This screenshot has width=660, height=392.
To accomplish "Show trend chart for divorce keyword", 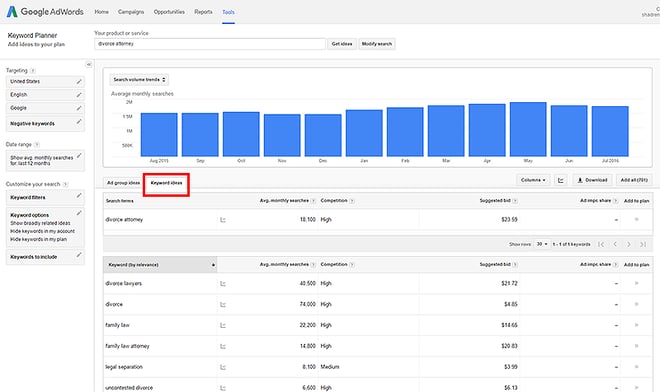I will click(223, 304).
